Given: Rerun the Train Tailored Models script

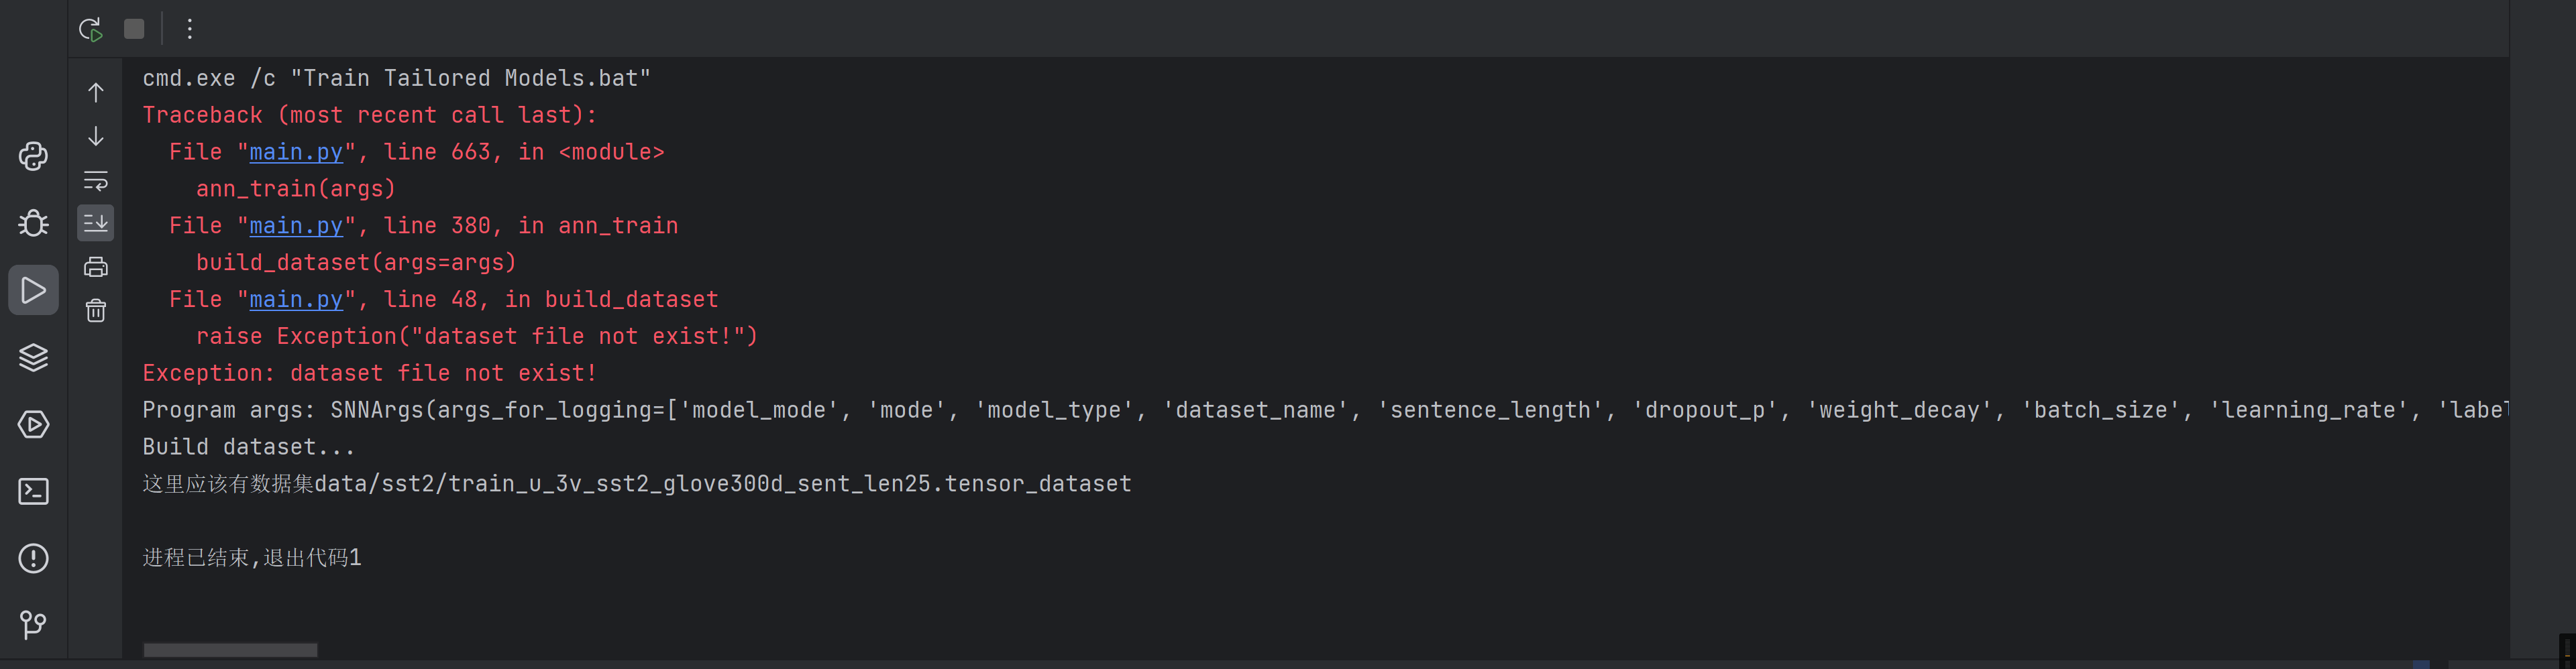Looking at the screenshot, I should click(x=91, y=29).
